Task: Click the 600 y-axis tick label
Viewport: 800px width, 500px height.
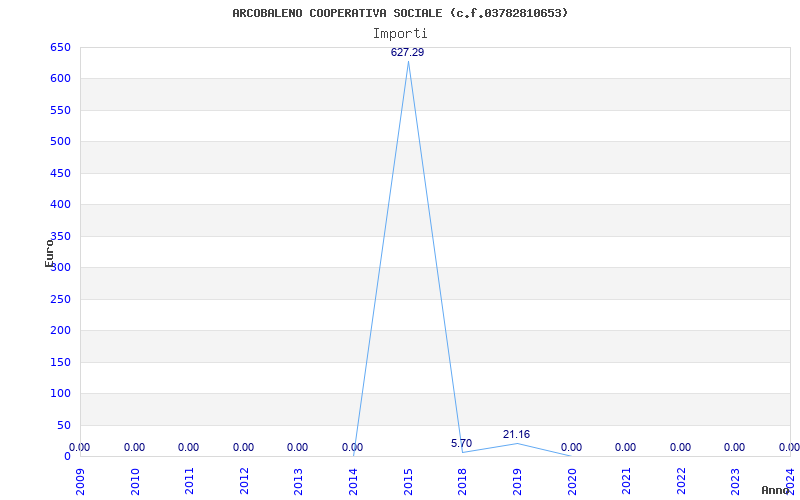Action: click(60, 79)
